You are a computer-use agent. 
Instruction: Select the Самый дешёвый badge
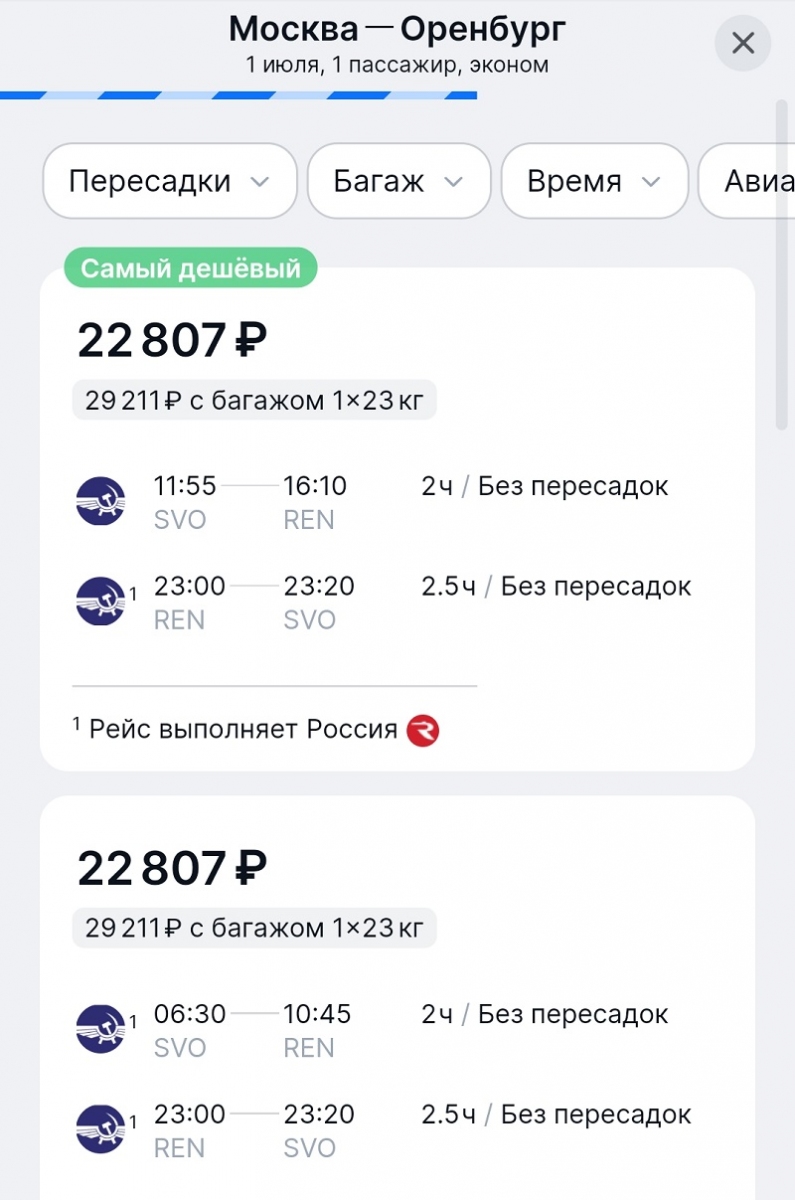click(190, 269)
